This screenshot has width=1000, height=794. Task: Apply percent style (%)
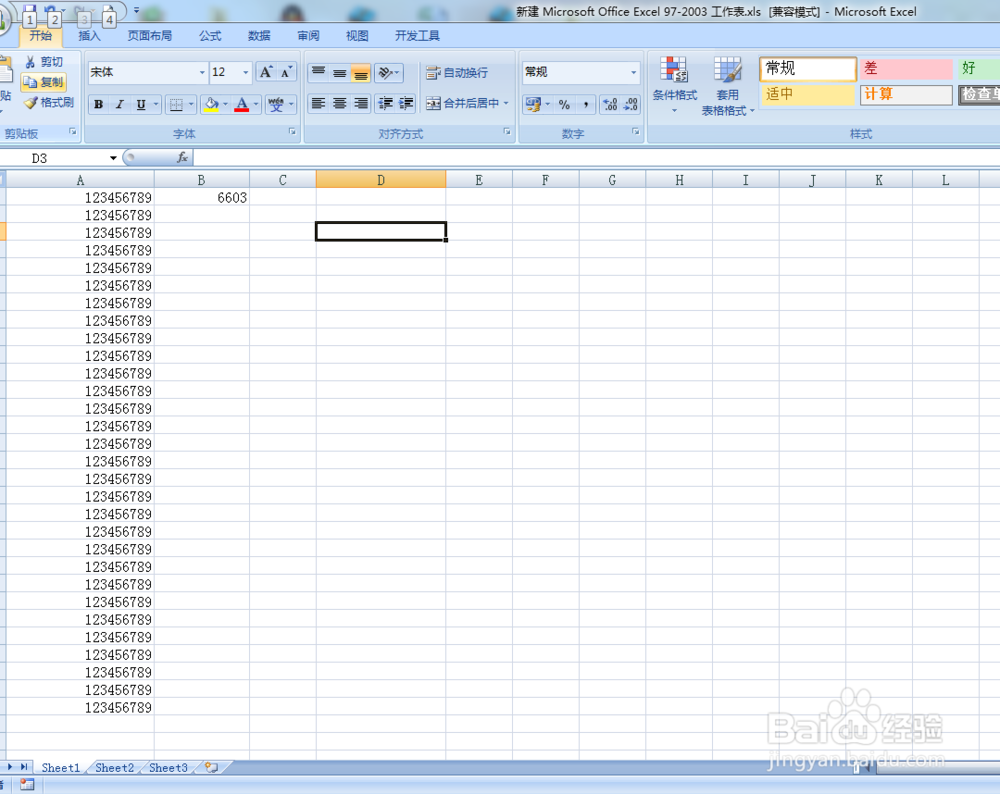point(564,104)
